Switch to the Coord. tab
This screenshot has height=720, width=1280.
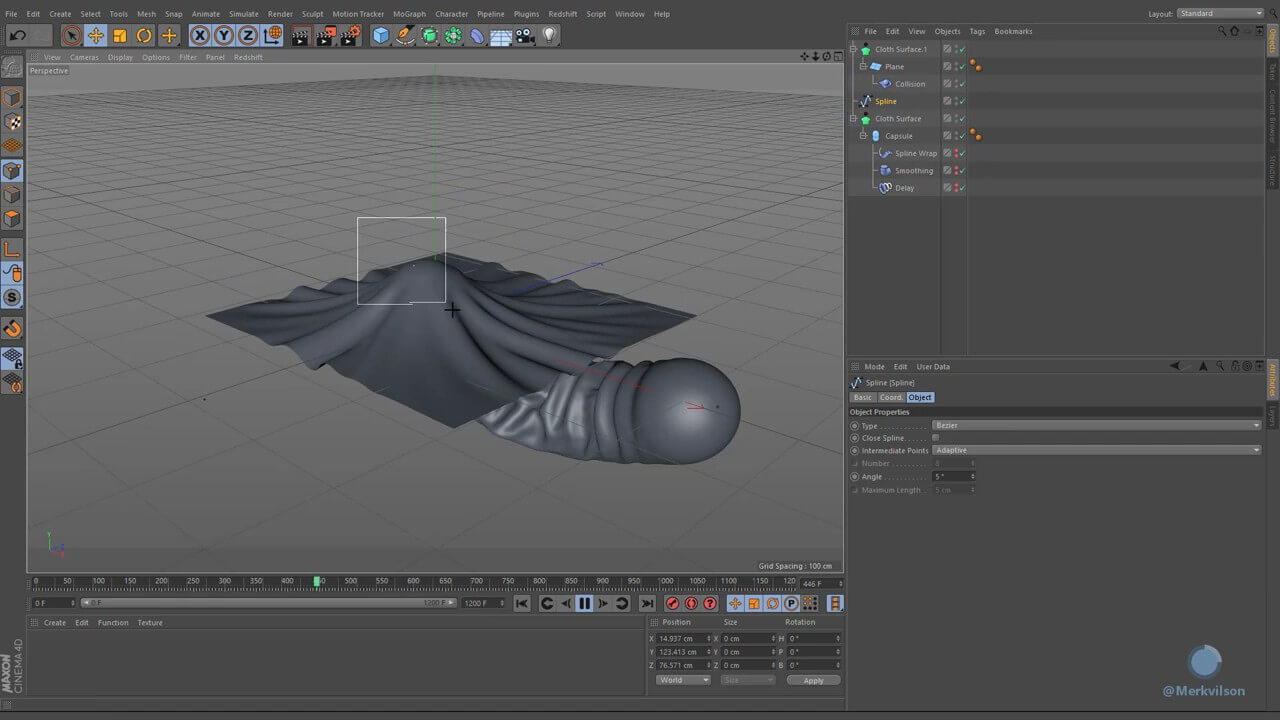pyautogui.click(x=890, y=397)
